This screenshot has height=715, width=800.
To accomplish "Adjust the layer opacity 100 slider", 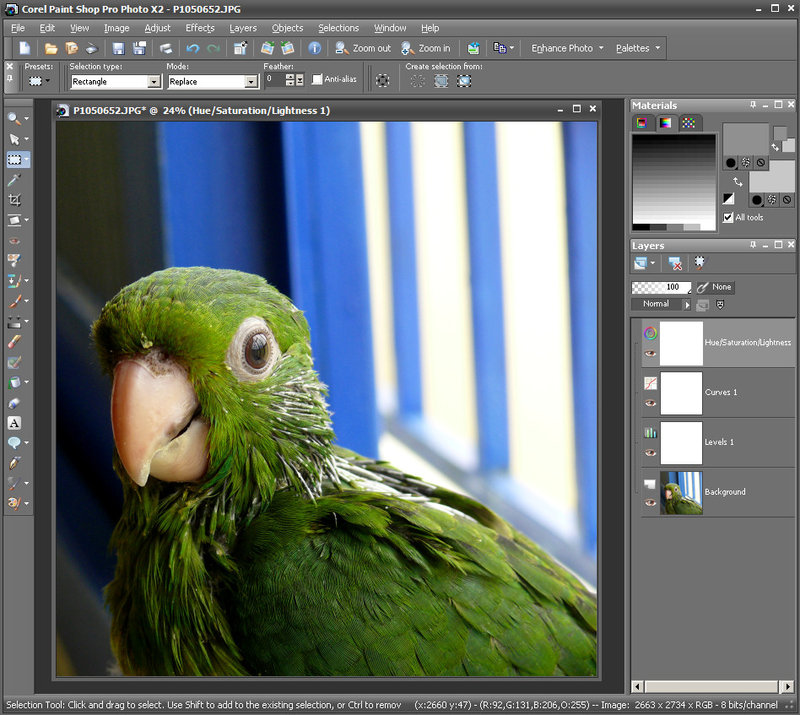I will click(661, 287).
